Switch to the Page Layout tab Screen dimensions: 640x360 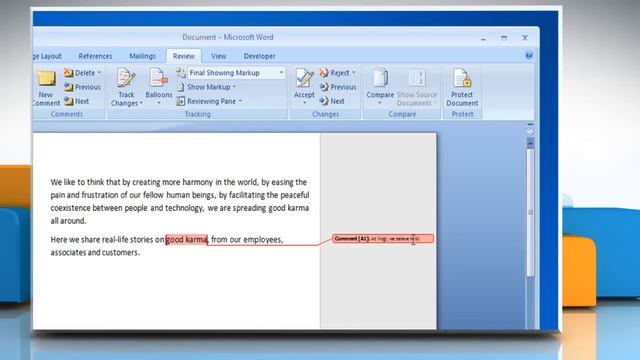tap(47, 56)
